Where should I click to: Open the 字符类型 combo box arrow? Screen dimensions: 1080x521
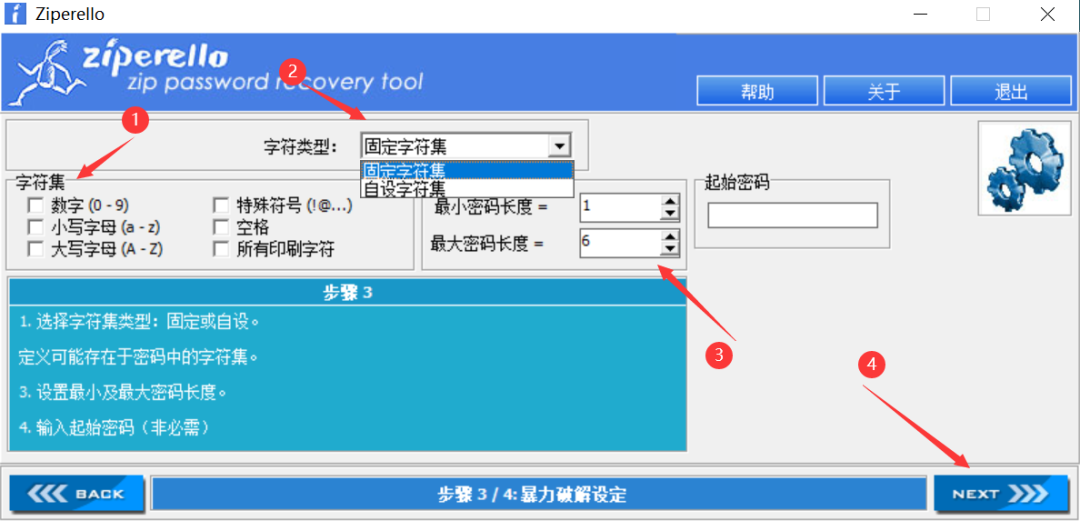tap(559, 146)
